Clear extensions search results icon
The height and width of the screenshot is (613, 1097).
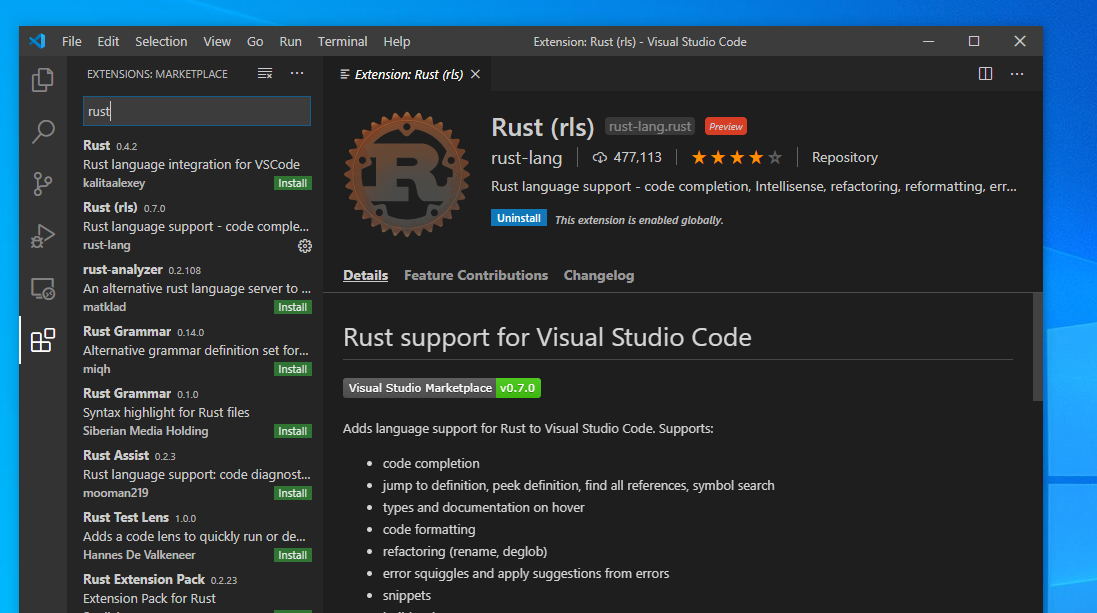coord(264,73)
